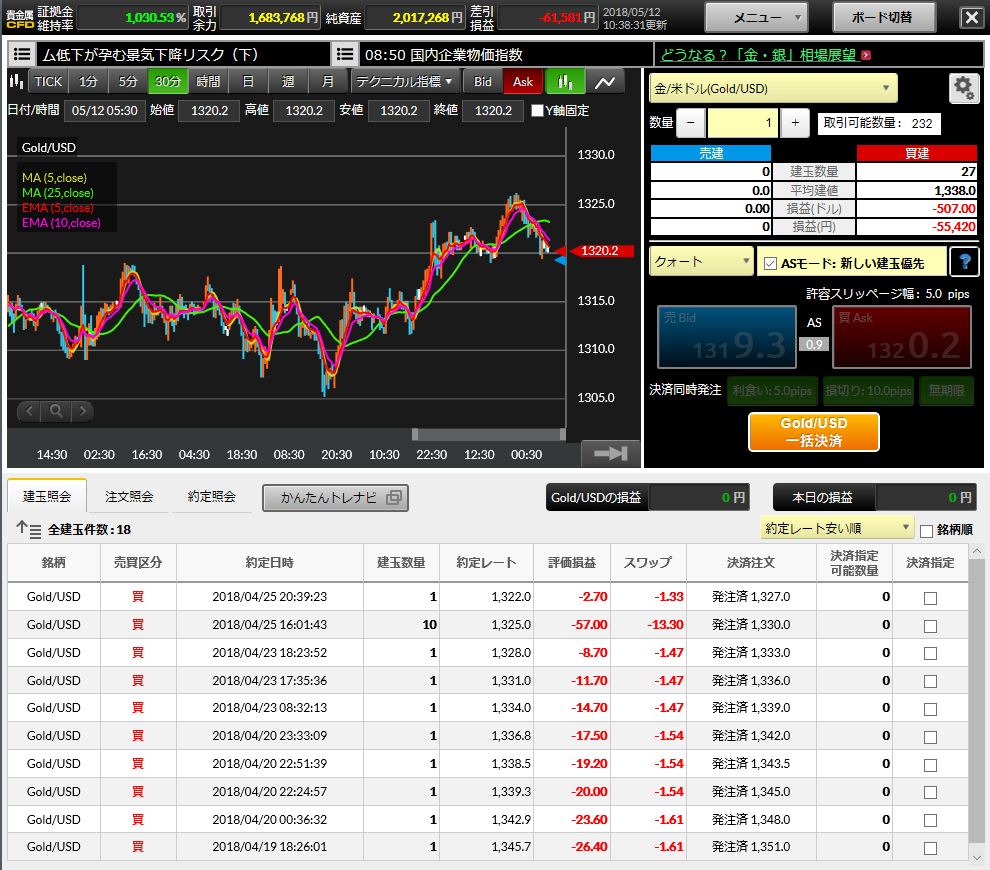Screen dimensions: 990x870
Task: Open 金/米ドル(Gold/USD) instrument selector
Action: pyautogui.click(x=773, y=88)
